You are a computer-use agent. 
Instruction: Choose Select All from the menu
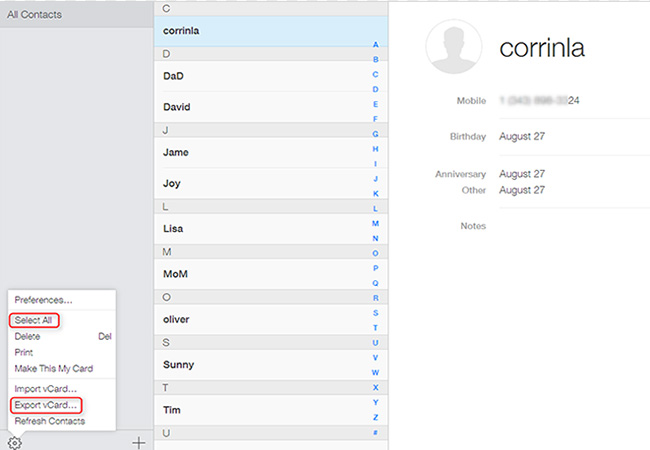[x=33, y=320]
